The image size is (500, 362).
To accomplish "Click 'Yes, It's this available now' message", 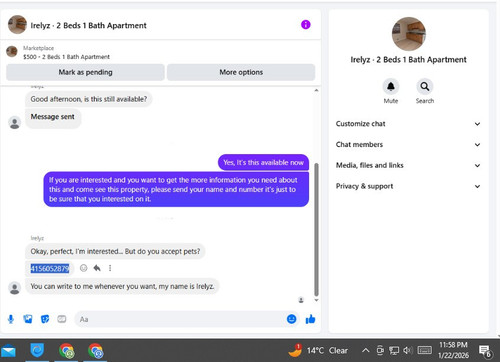I will tap(263, 163).
